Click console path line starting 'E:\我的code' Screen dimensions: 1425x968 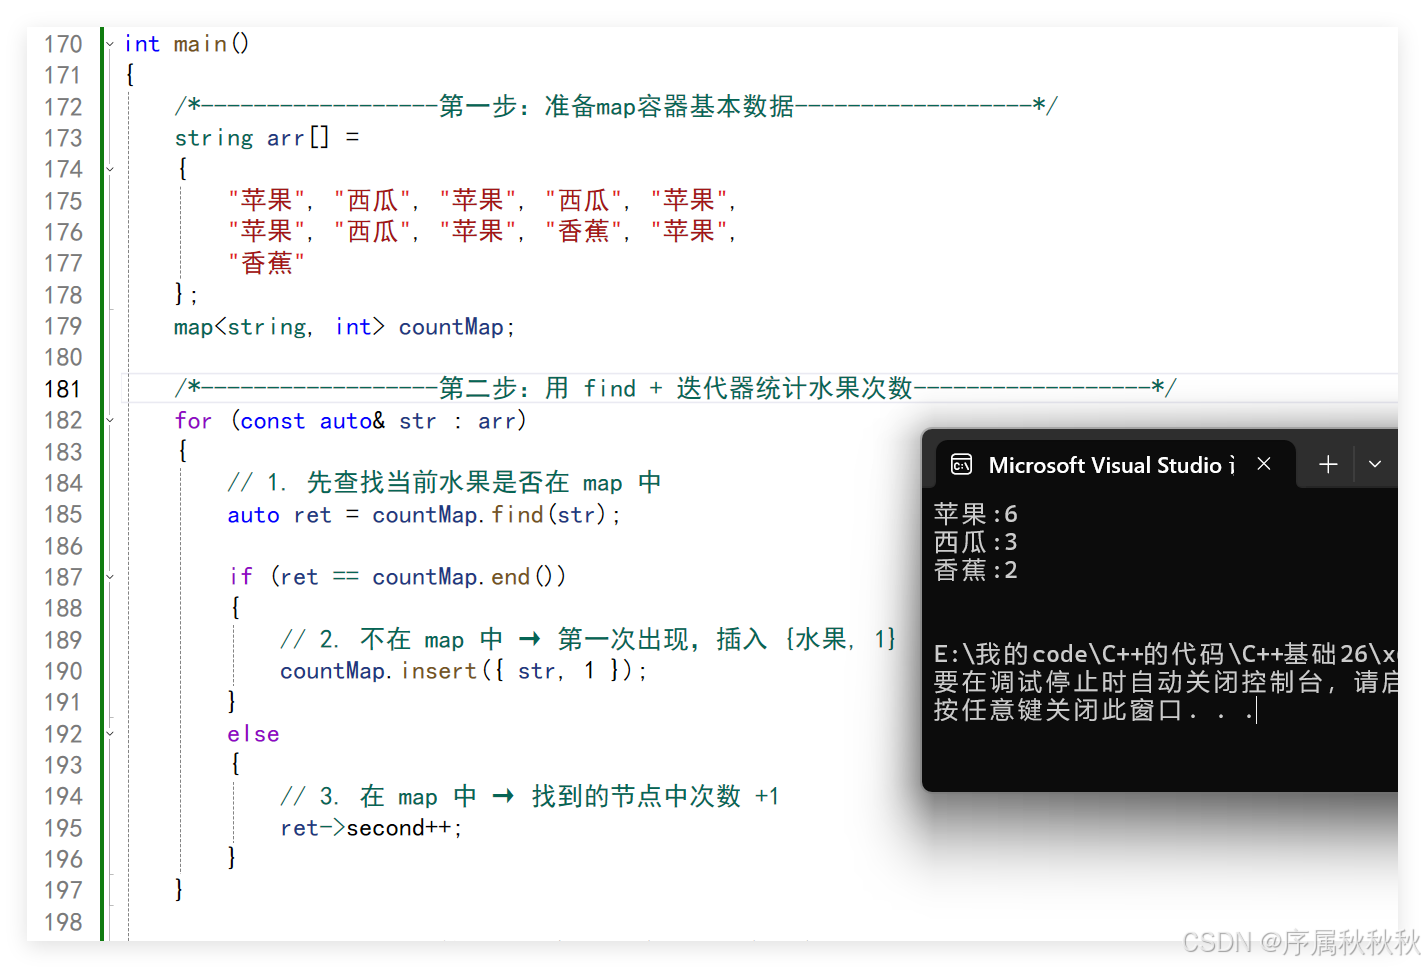pyautogui.click(x=1165, y=654)
